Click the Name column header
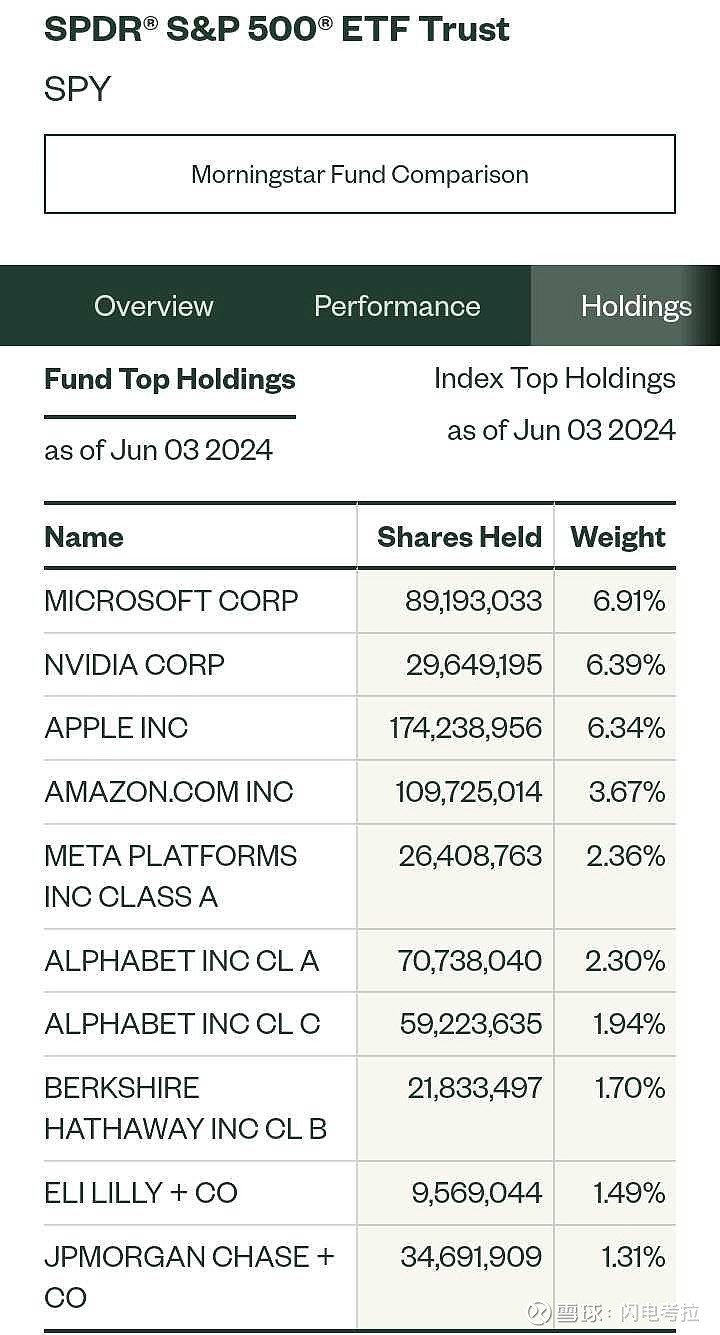Screen dimensions: 720x1335 pos(84,537)
